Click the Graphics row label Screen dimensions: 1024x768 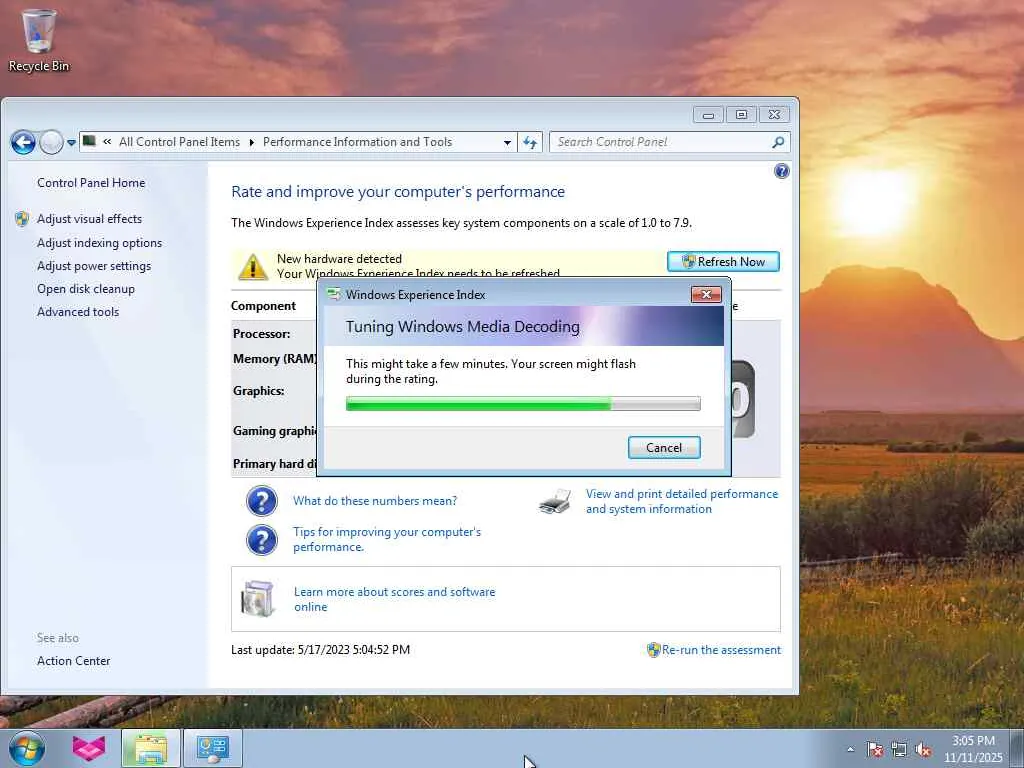(259, 391)
